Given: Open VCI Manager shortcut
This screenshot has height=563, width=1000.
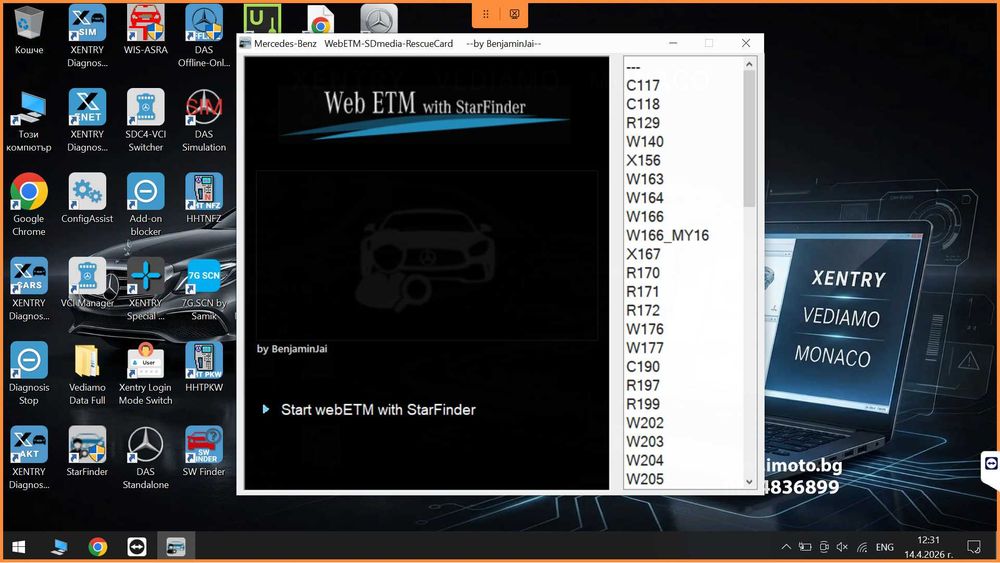Looking at the screenshot, I should click(87, 283).
